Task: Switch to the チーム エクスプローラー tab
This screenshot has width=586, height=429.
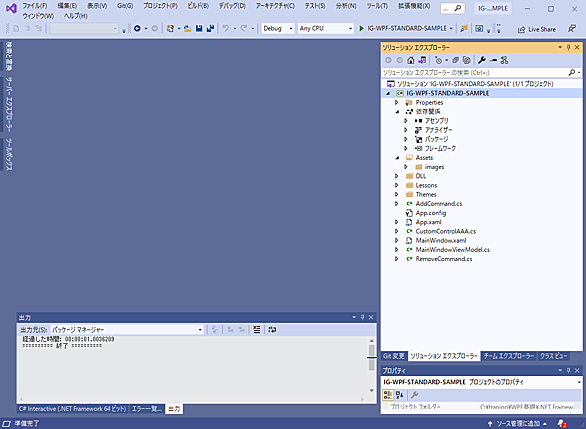Action: click(508, 356)
